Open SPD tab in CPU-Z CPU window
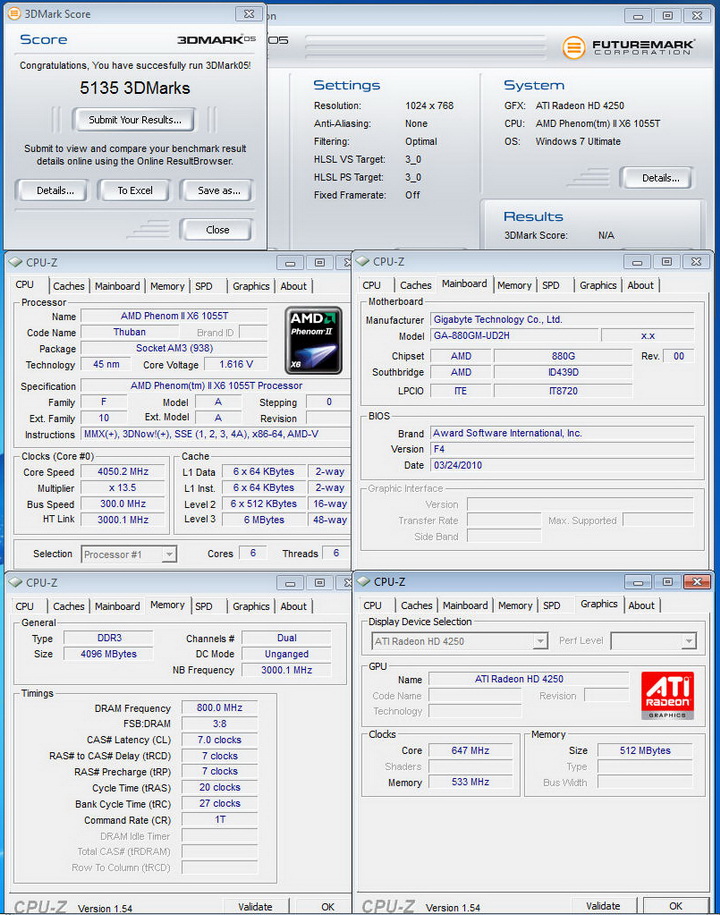 click(x=204, y=286)
